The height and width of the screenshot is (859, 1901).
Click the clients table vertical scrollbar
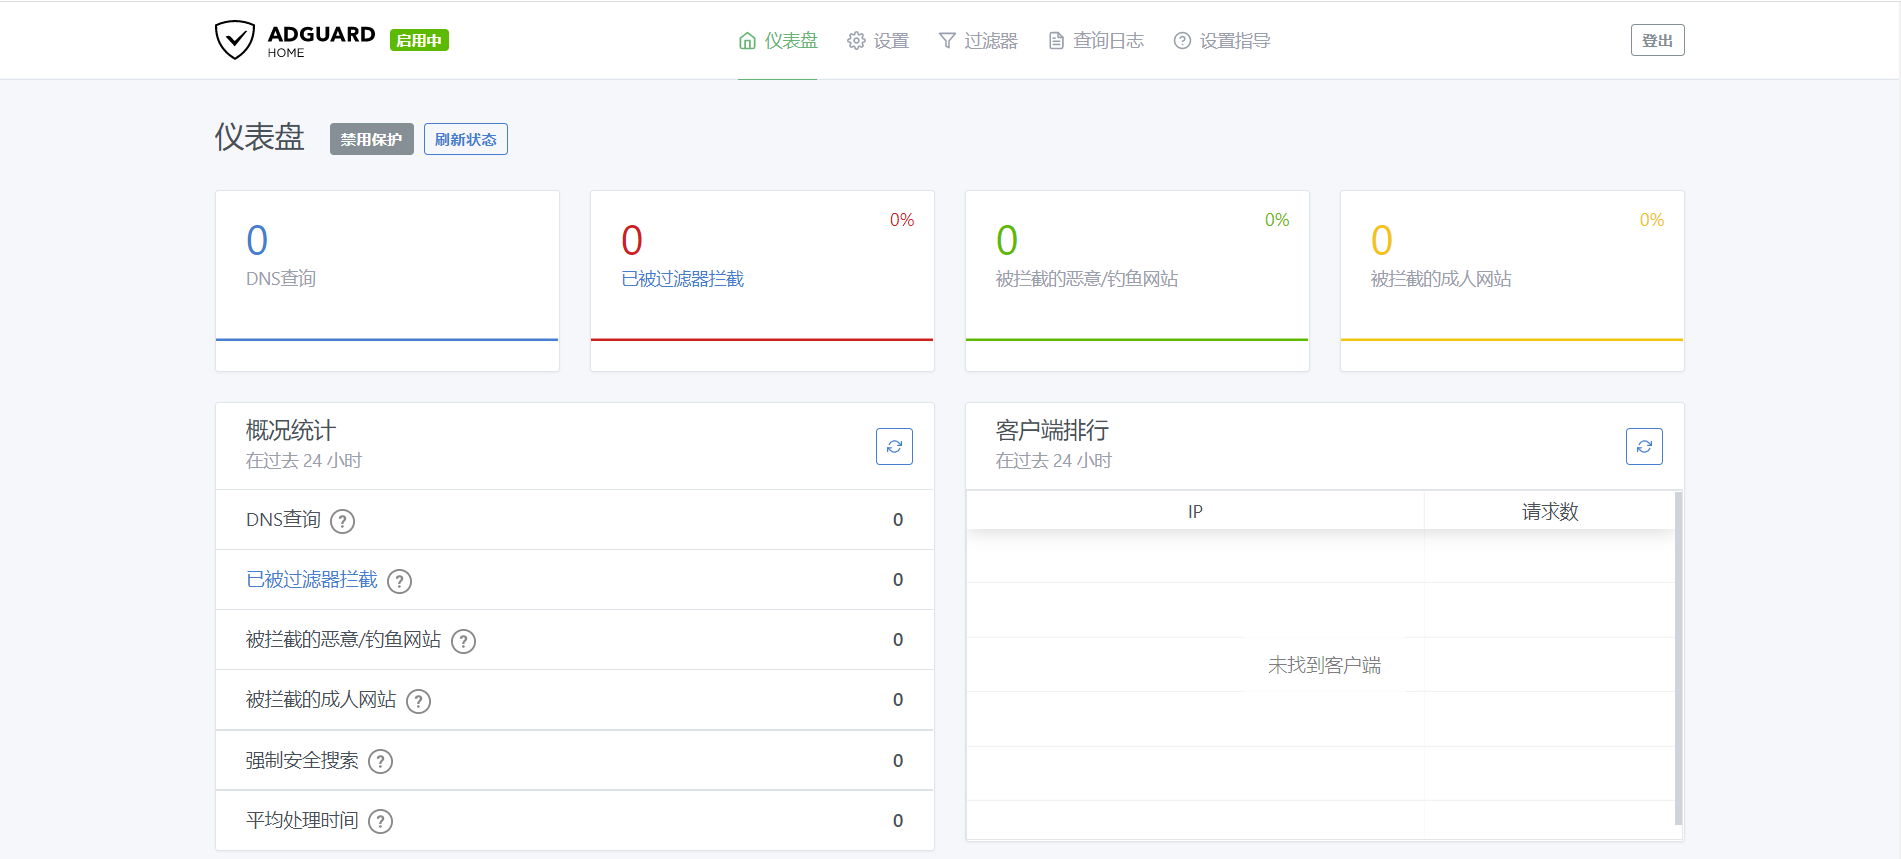coord(1678,658)
